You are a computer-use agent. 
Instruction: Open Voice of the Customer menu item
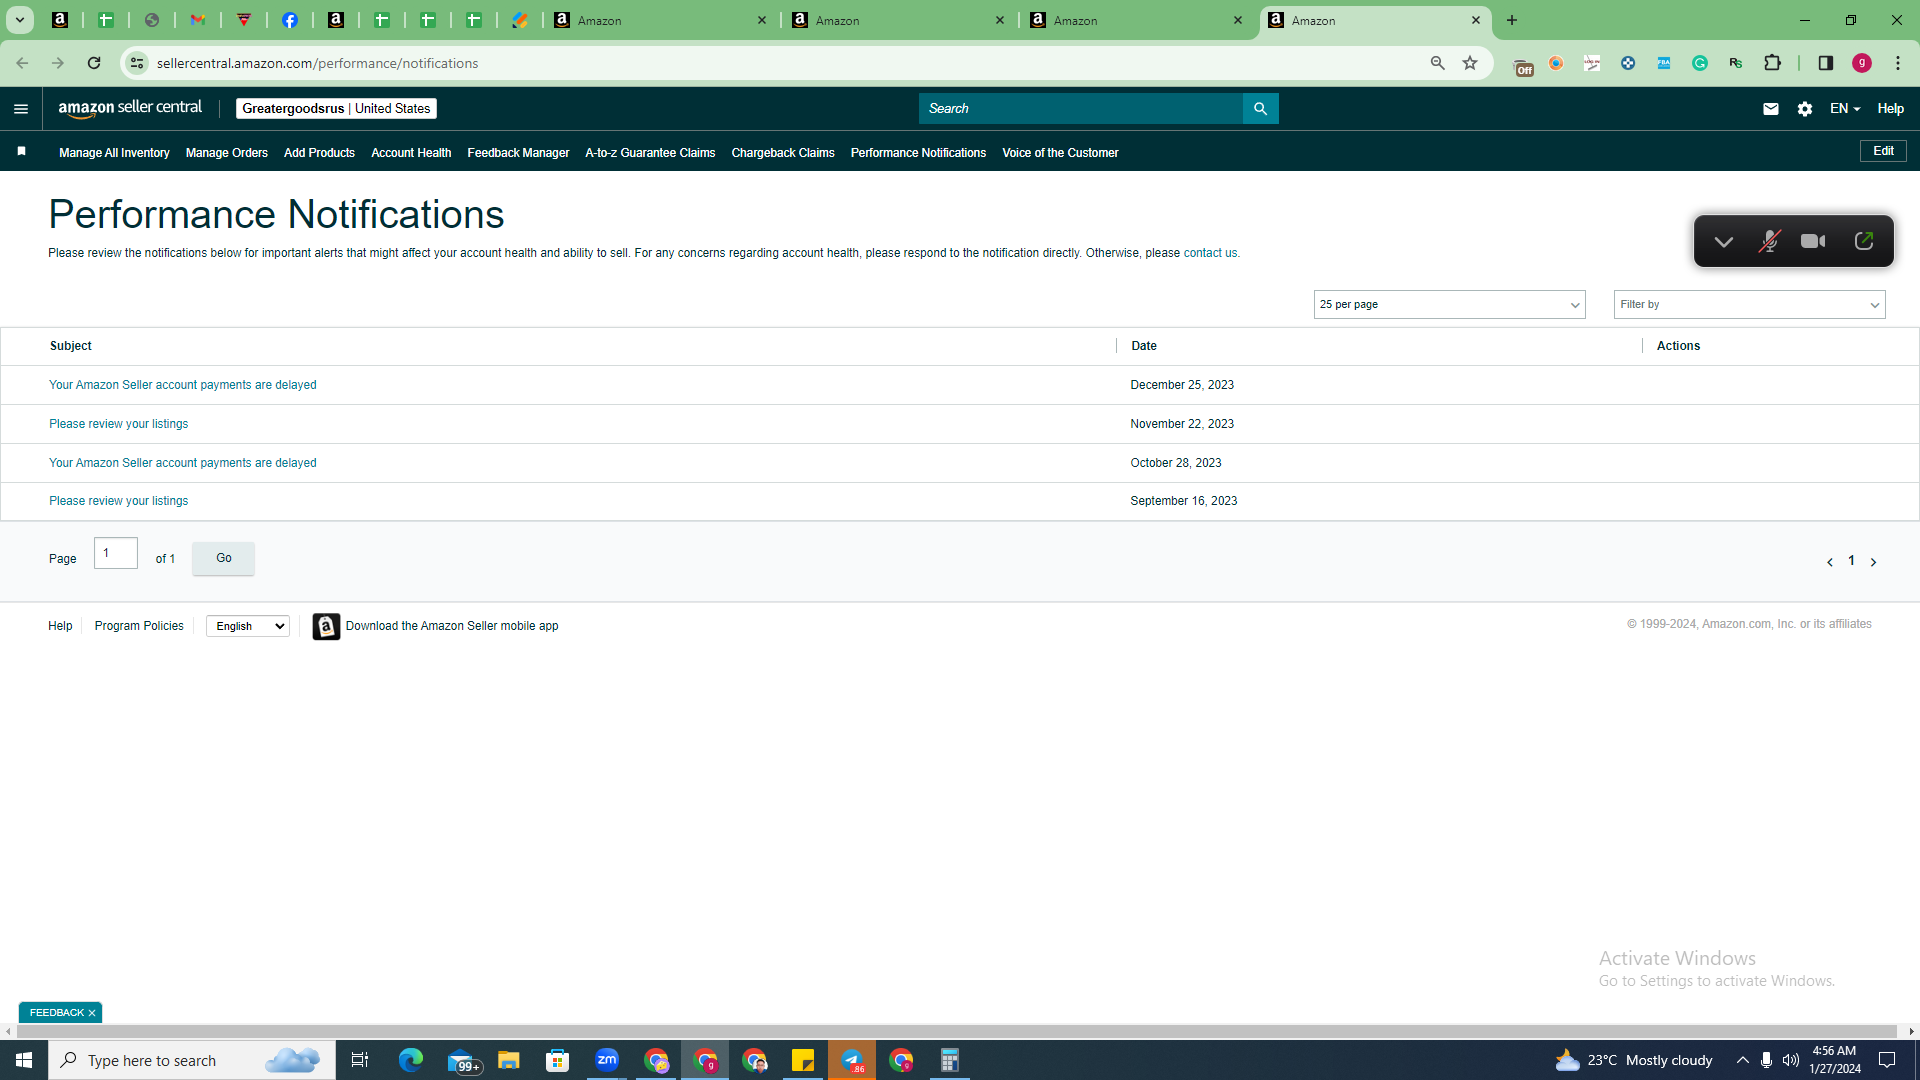[x=1060, y=153]
